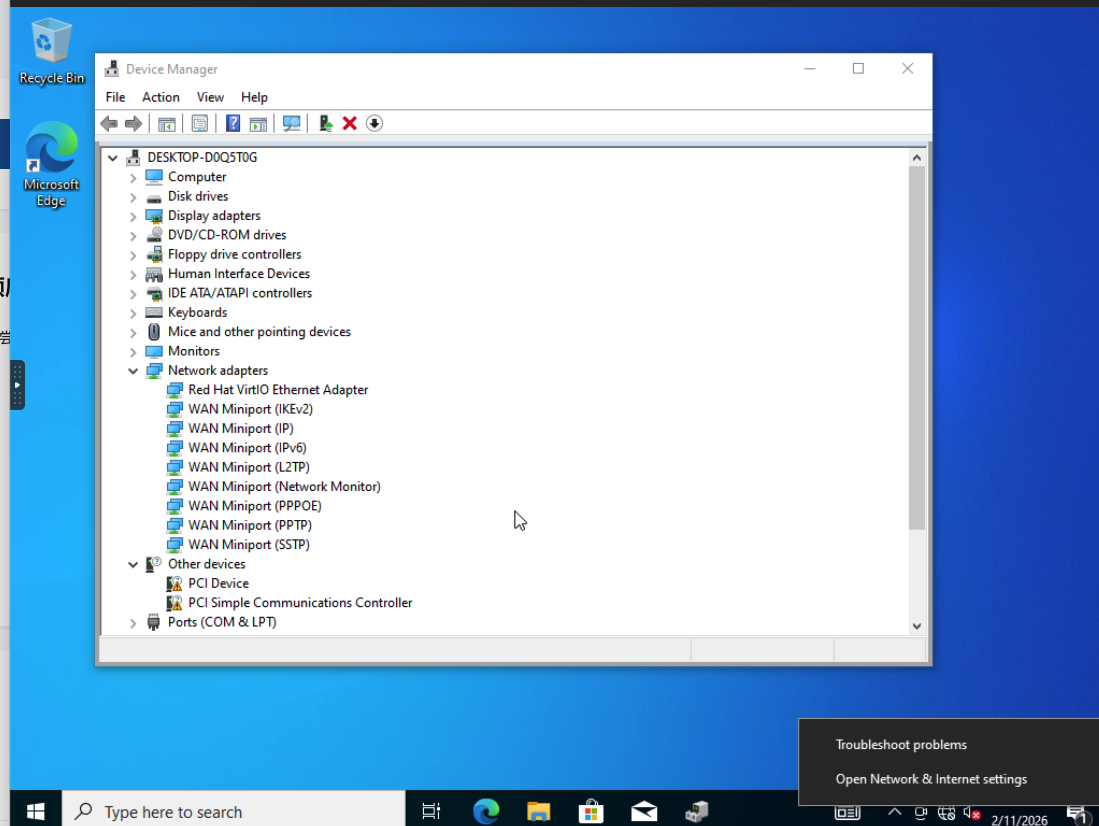
Task: Select WAN Miniport (PPPOE)
Action: click(x=255, y=506)
